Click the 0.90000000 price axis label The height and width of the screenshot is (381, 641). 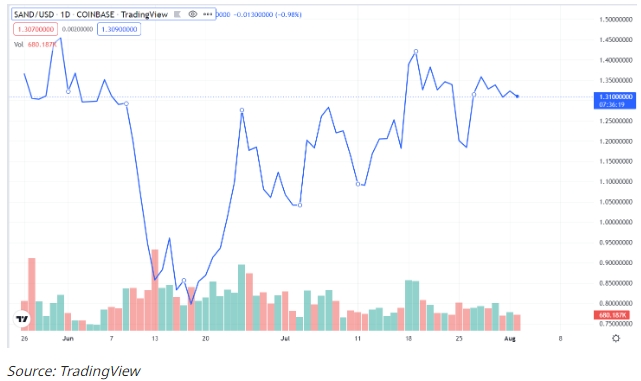coord(616,263)
